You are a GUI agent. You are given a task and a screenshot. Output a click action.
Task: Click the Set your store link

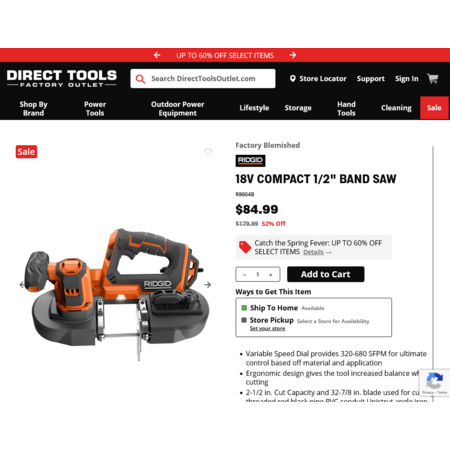tap(267, 329)
